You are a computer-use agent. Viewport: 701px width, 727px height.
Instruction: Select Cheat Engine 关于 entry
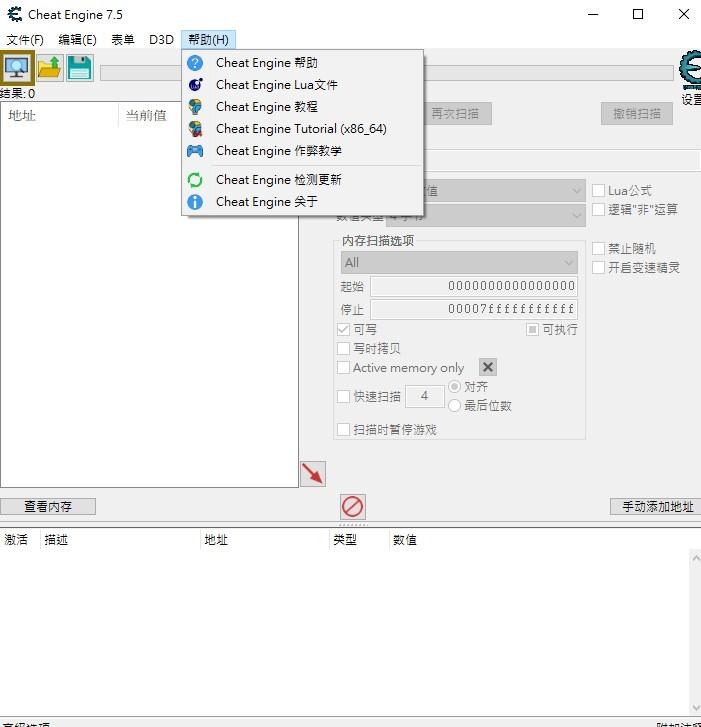tap(302, 202)
